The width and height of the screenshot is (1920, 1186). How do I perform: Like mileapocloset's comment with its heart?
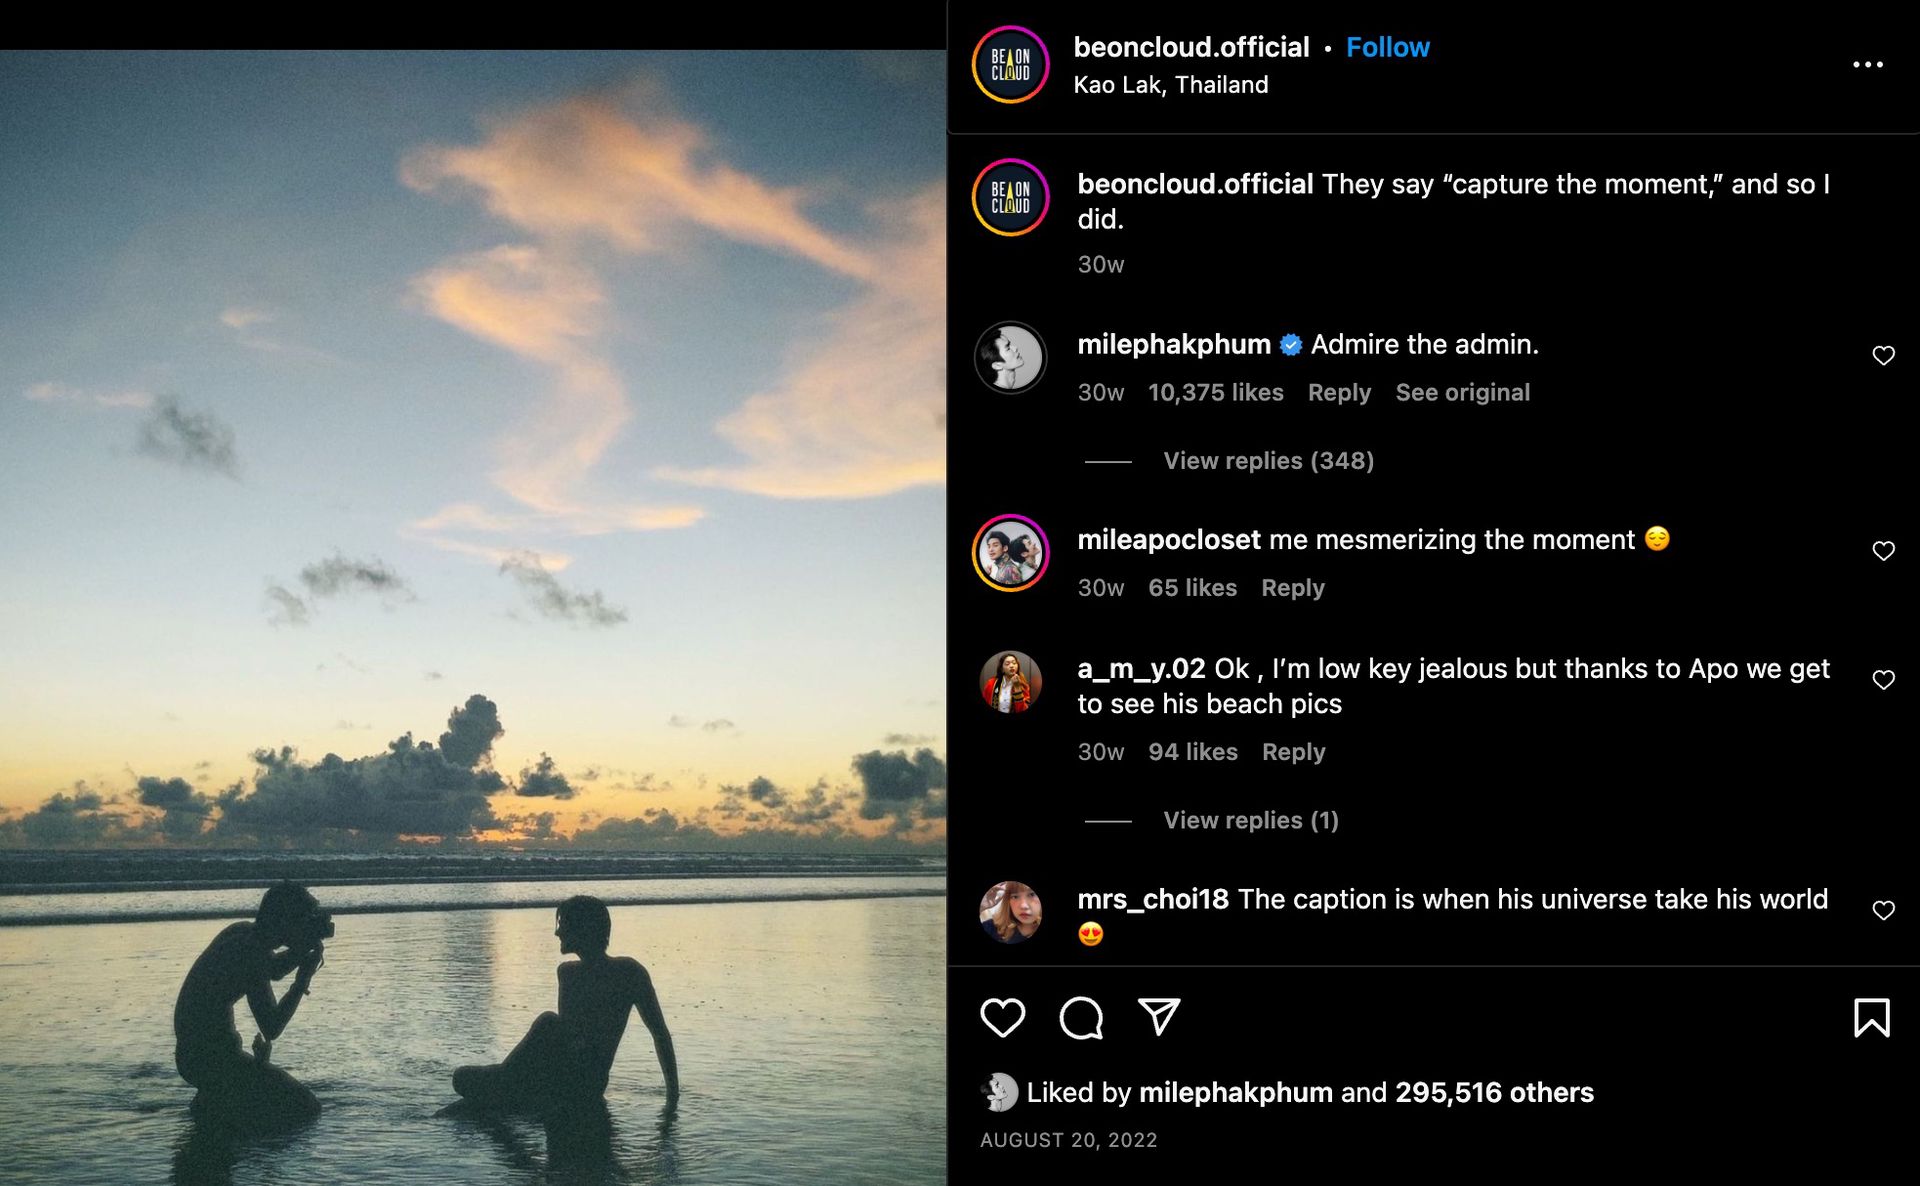tap(1883, 551)
